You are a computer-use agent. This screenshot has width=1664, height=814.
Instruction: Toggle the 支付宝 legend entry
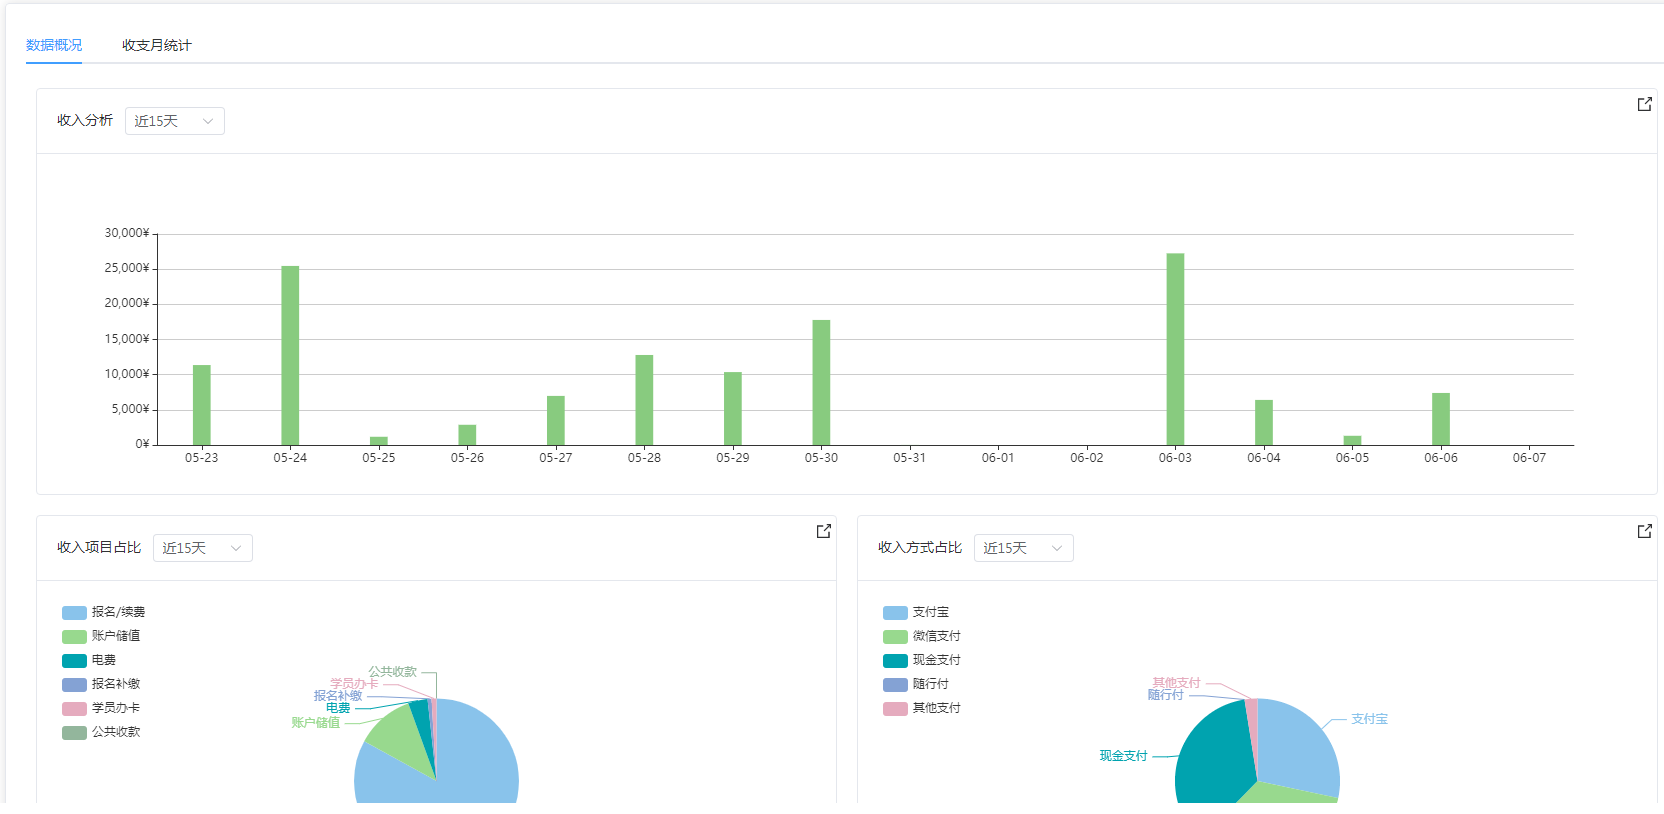[x=916, y=612]
